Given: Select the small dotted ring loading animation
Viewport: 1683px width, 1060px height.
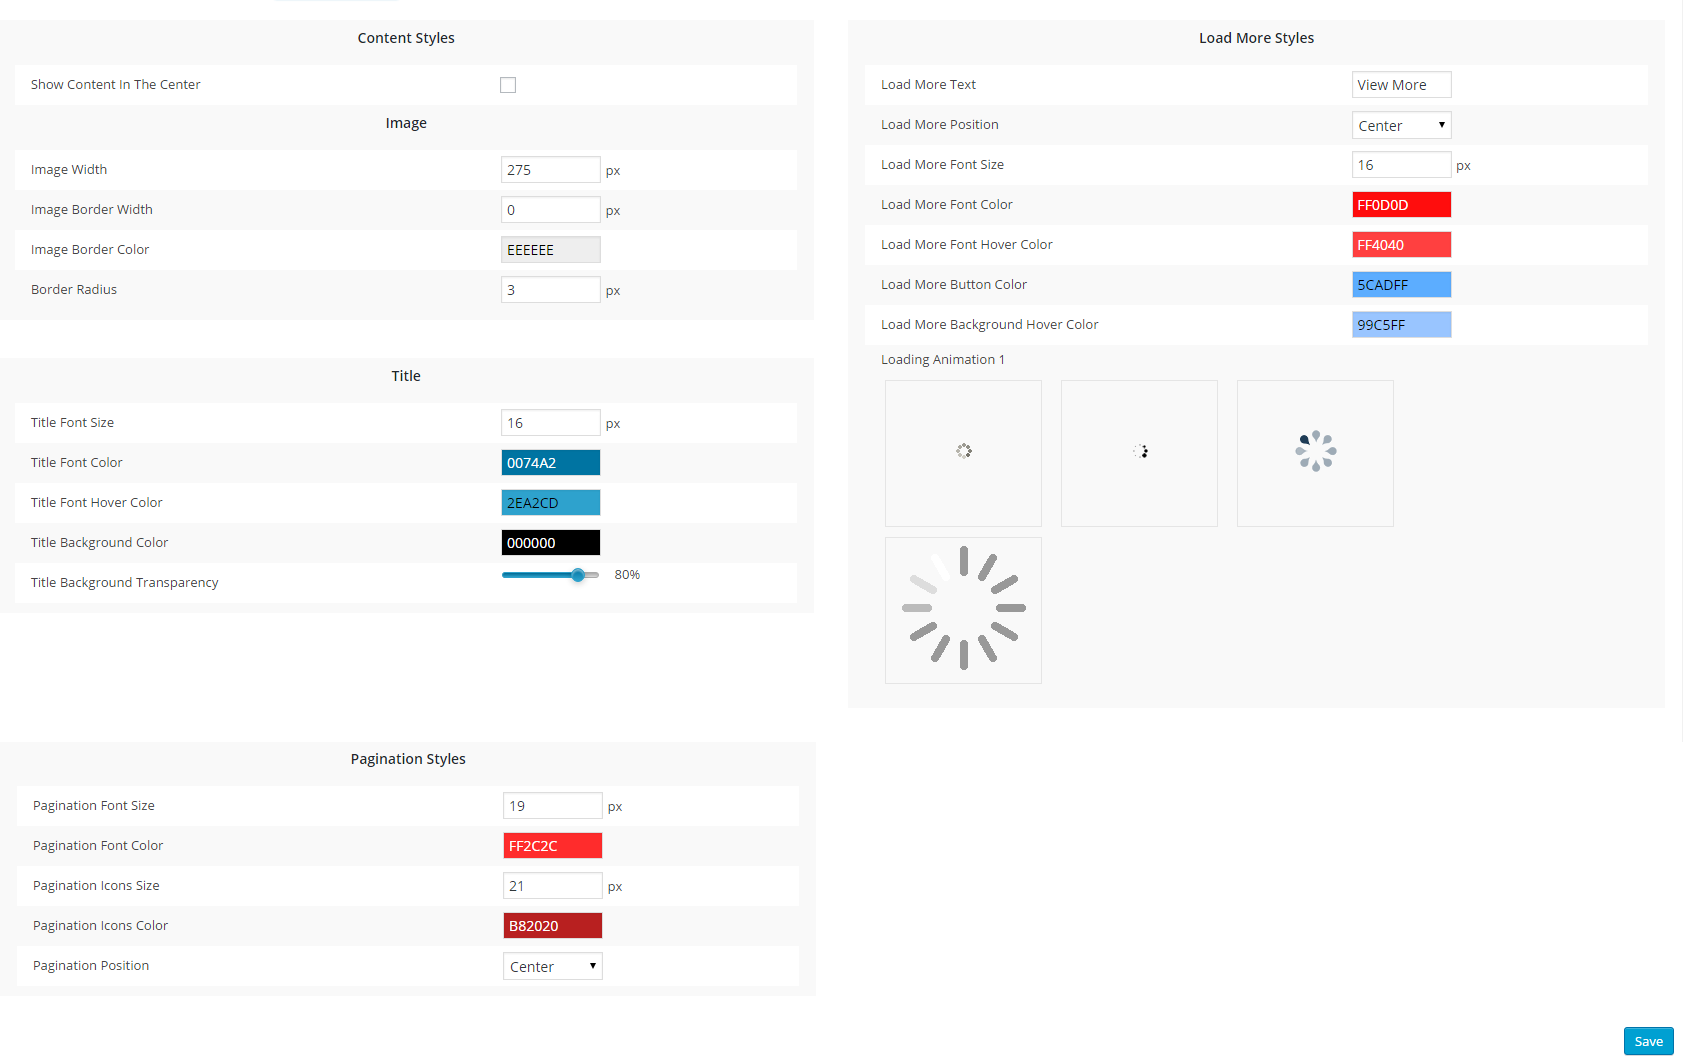Looking at the screenshot, I should point(963,453).
